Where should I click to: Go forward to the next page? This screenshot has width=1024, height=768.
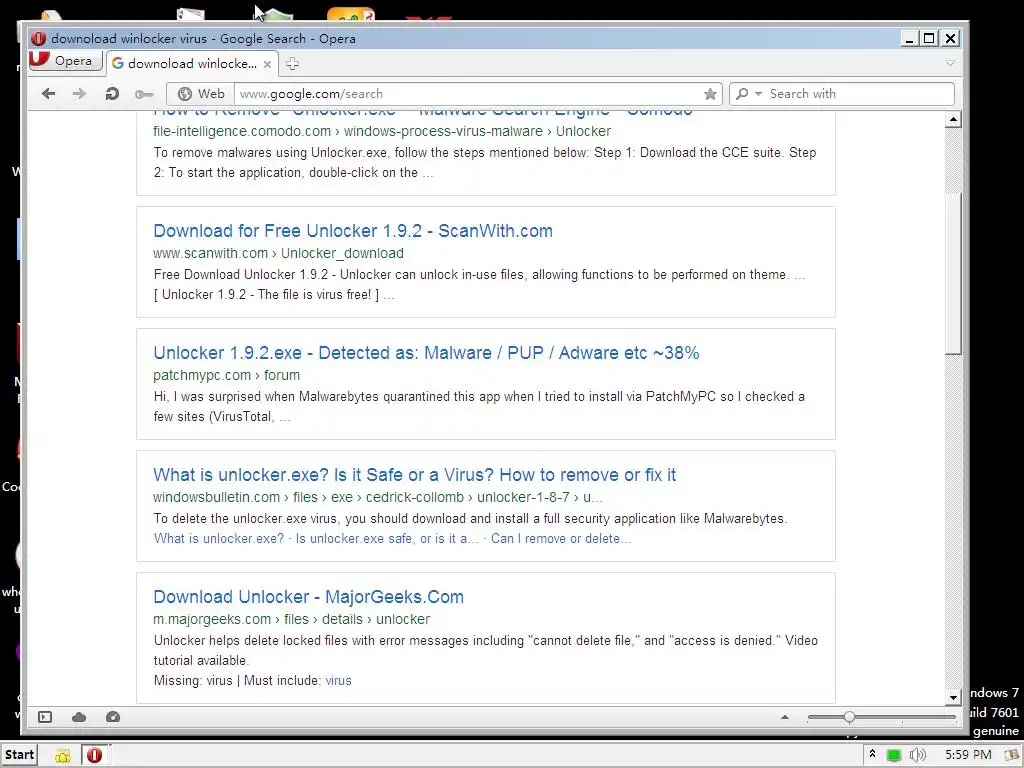(79, 93)
